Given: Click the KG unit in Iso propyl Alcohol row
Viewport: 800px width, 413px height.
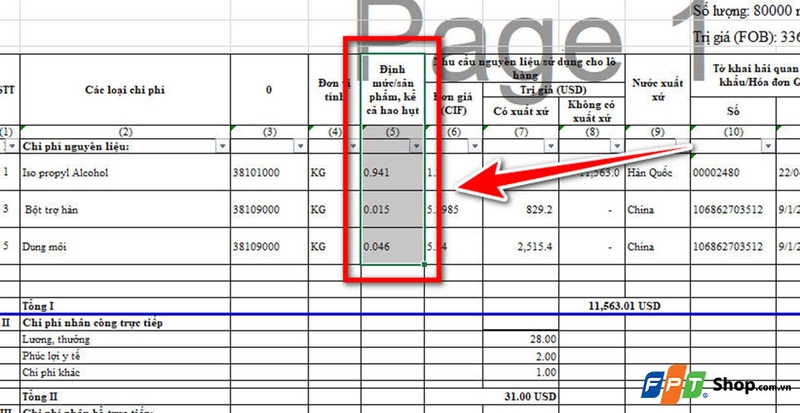Looking at the screenshot, I should [335, 173].
